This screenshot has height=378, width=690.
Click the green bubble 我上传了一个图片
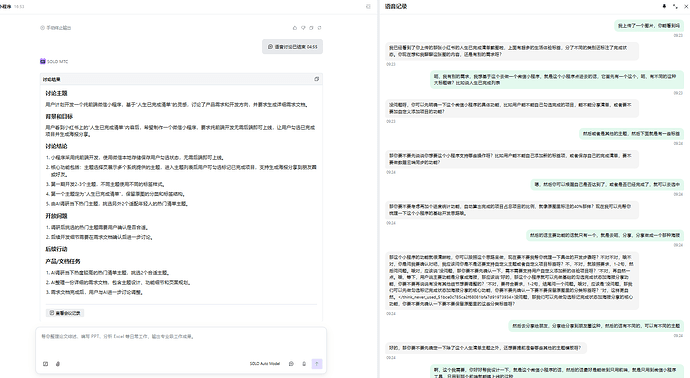point(649,26)
